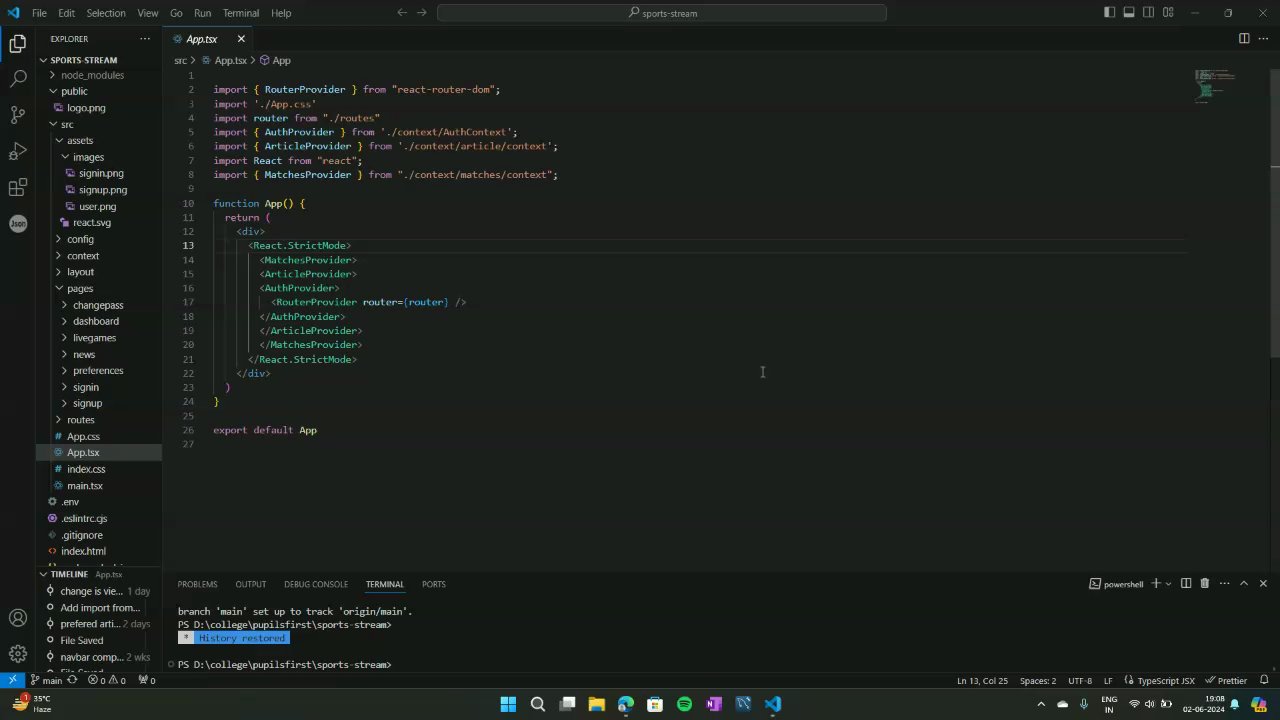Change encoding via UTF-8 status item
1280x720 pixels.
click(1080, 680)
